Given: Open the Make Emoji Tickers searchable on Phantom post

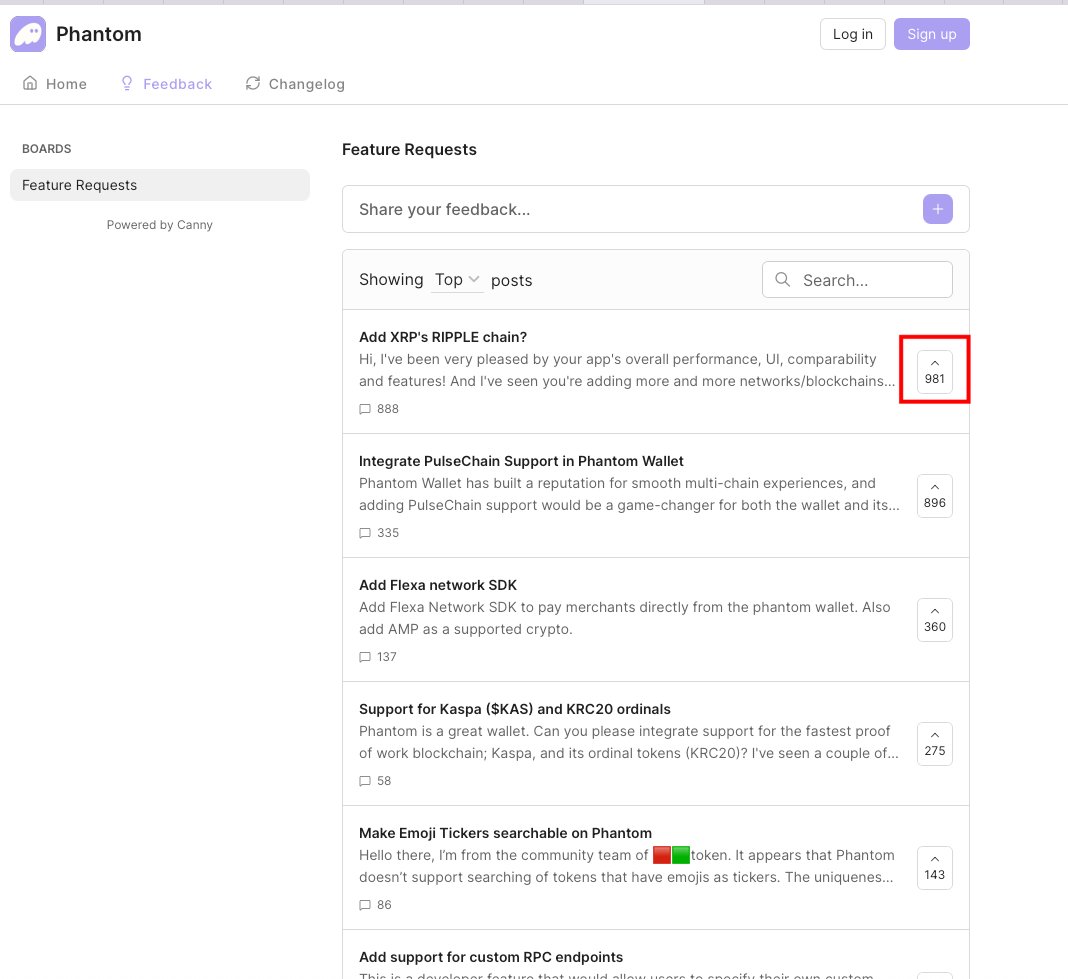Looking at the screenshot, I should (505, 833).
